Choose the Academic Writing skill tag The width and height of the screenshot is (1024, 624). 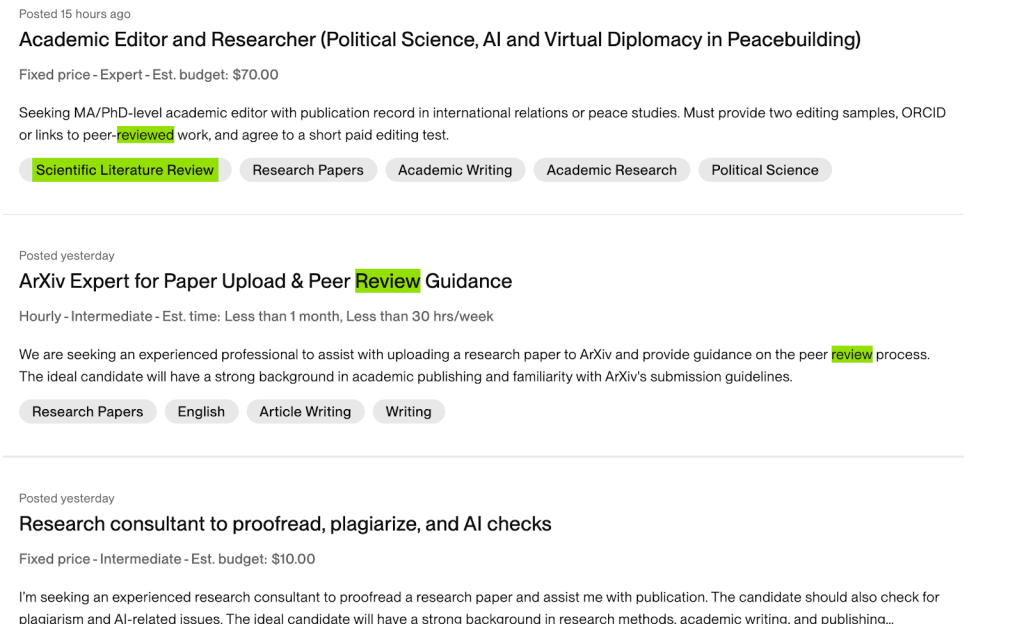[x=455, y=170]
